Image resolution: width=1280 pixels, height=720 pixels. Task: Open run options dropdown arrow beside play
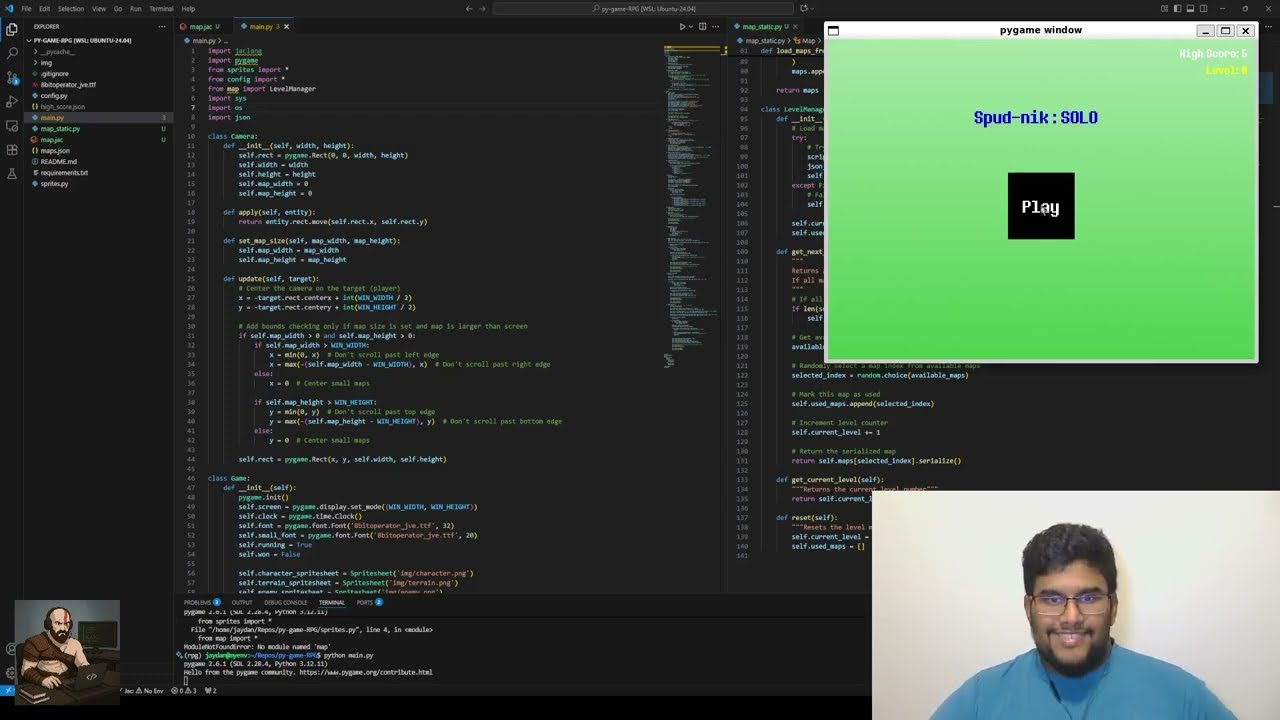pos(692,26)
